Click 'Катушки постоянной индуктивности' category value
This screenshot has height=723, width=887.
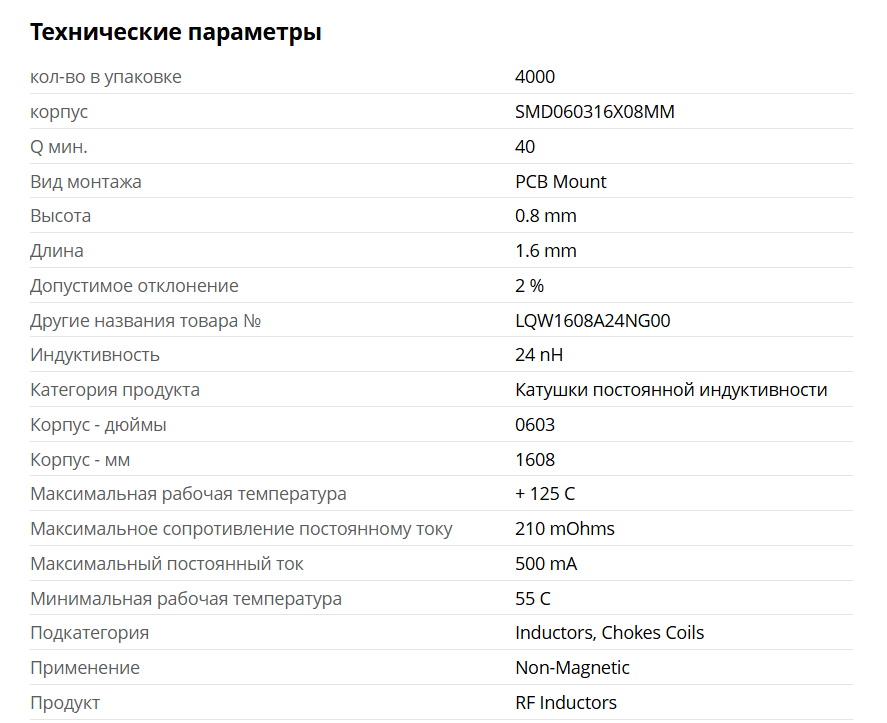(x=671, y=390)
